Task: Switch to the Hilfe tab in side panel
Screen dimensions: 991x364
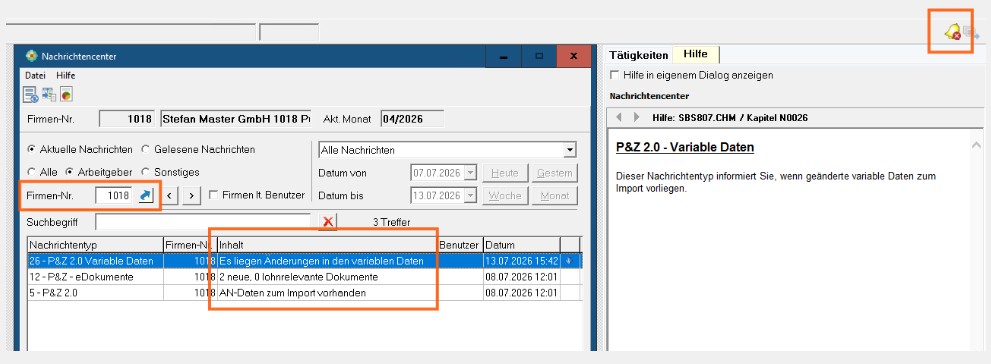Action: point(695,54)
